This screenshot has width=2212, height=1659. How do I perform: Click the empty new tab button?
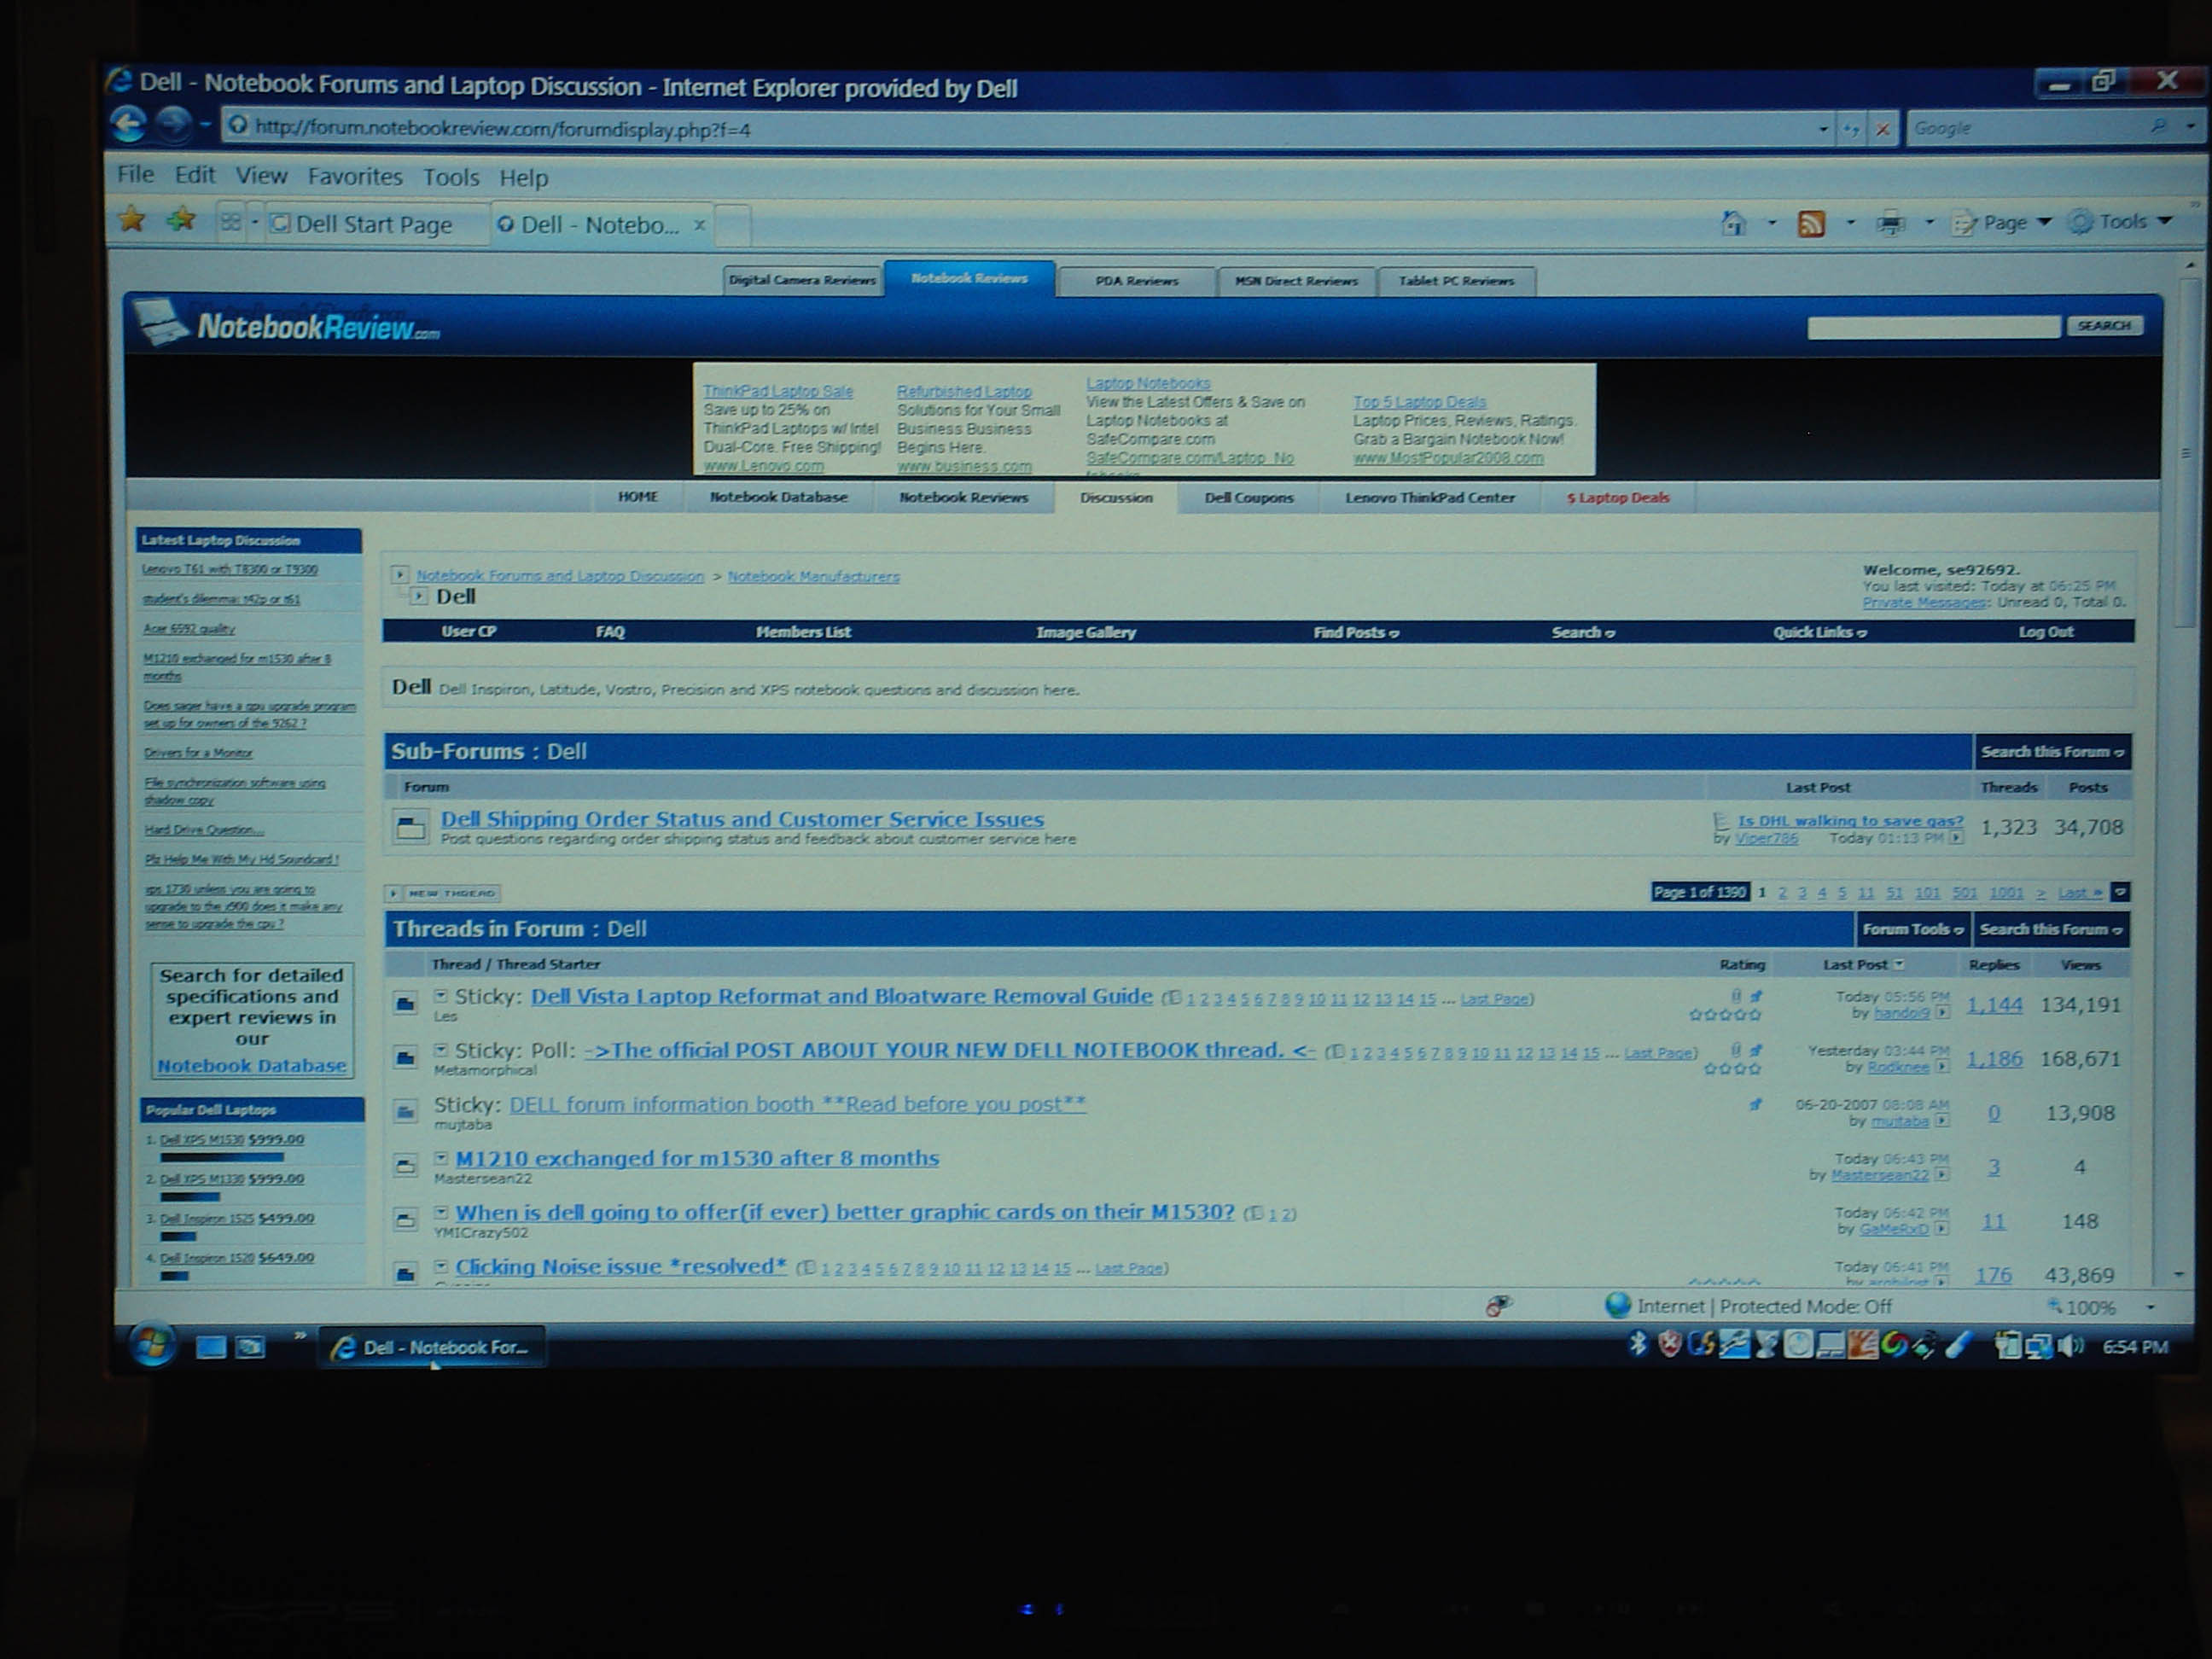click(733, 225)
